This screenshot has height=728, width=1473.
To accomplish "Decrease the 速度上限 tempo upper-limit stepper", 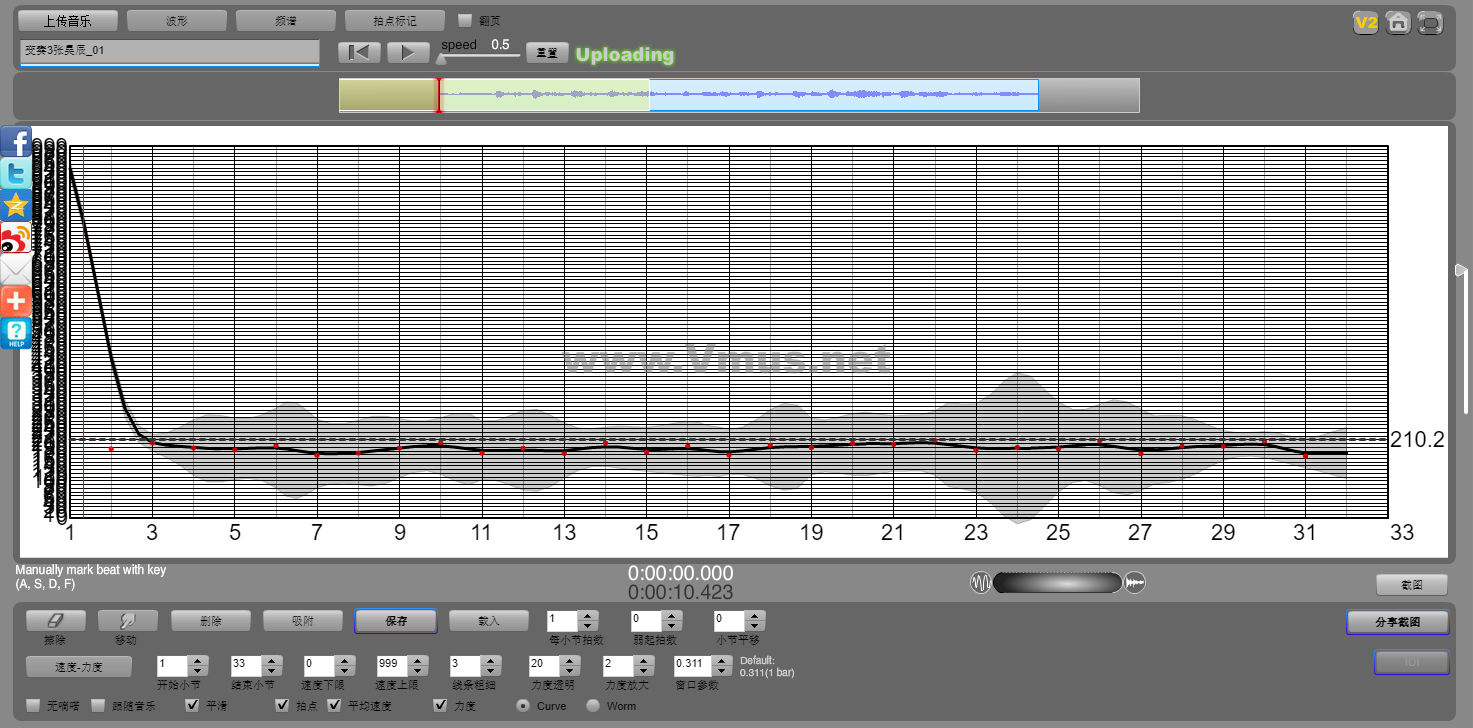I will click(x=417, y=670).
